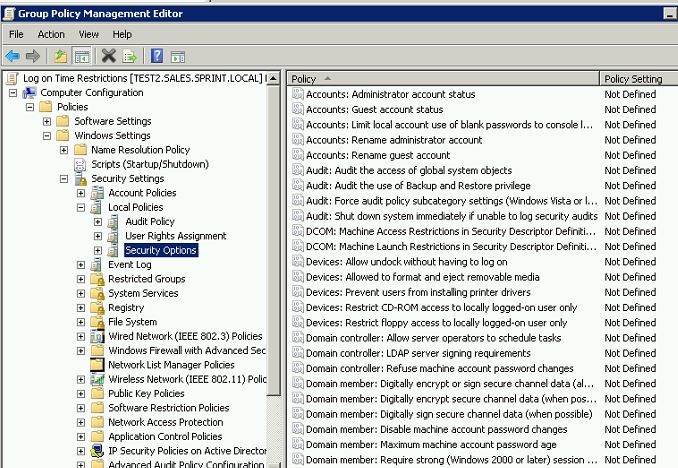The width and height of the screenshot is (678, 468).
Task: Toggle the Show/Hide Console Tree icon
Action: pos(82,56)
